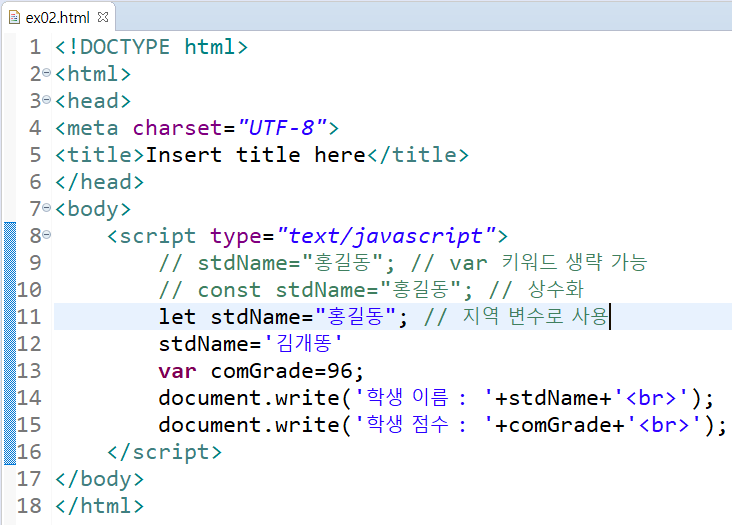Viewport: 732px width, 525px height.
Task: Collapse the body tag fold on line 7
Action: coord(46,208)
